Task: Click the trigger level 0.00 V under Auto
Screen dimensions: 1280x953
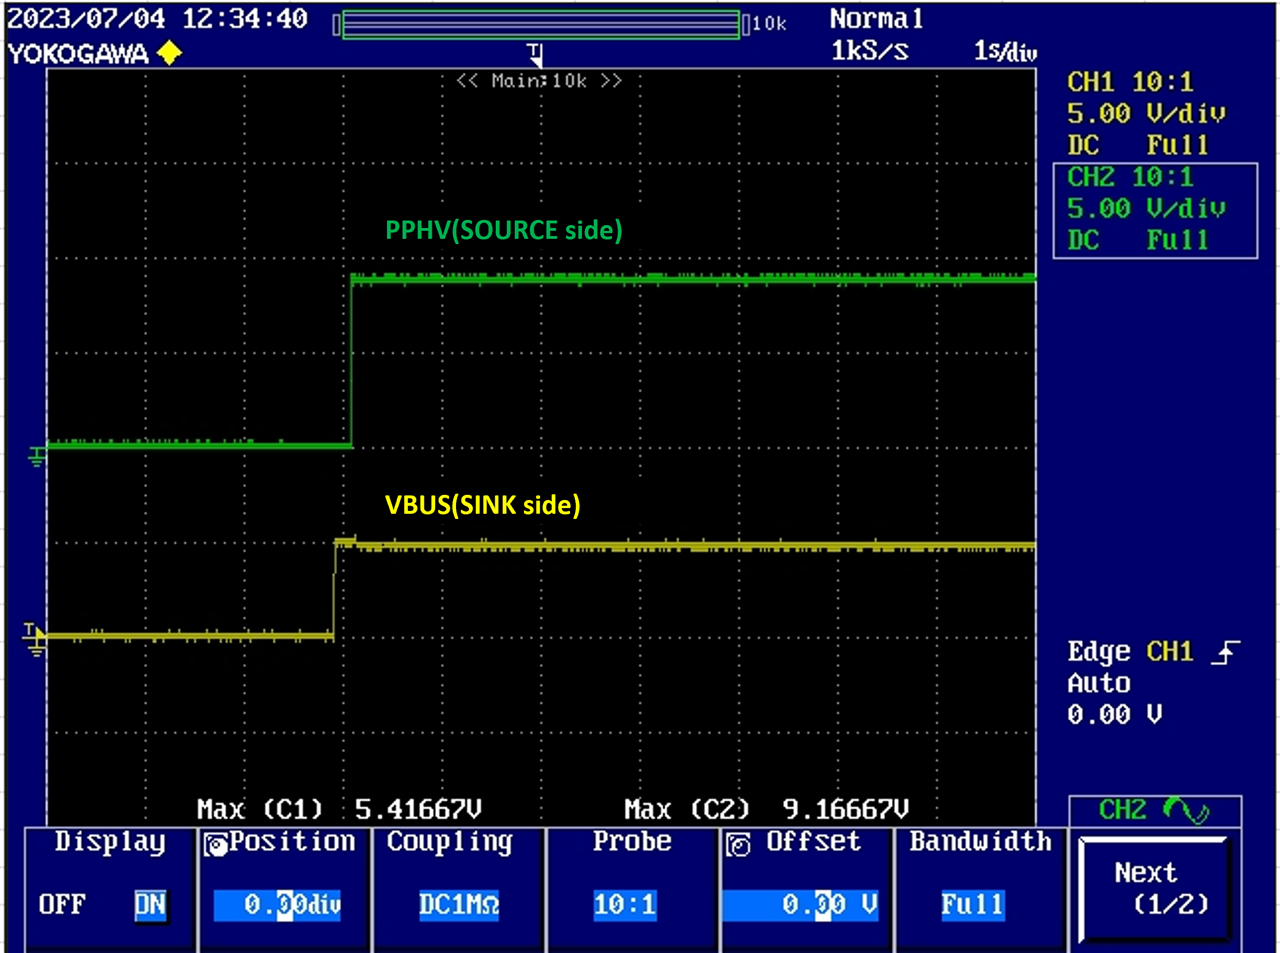Action: click(1115, 715)
